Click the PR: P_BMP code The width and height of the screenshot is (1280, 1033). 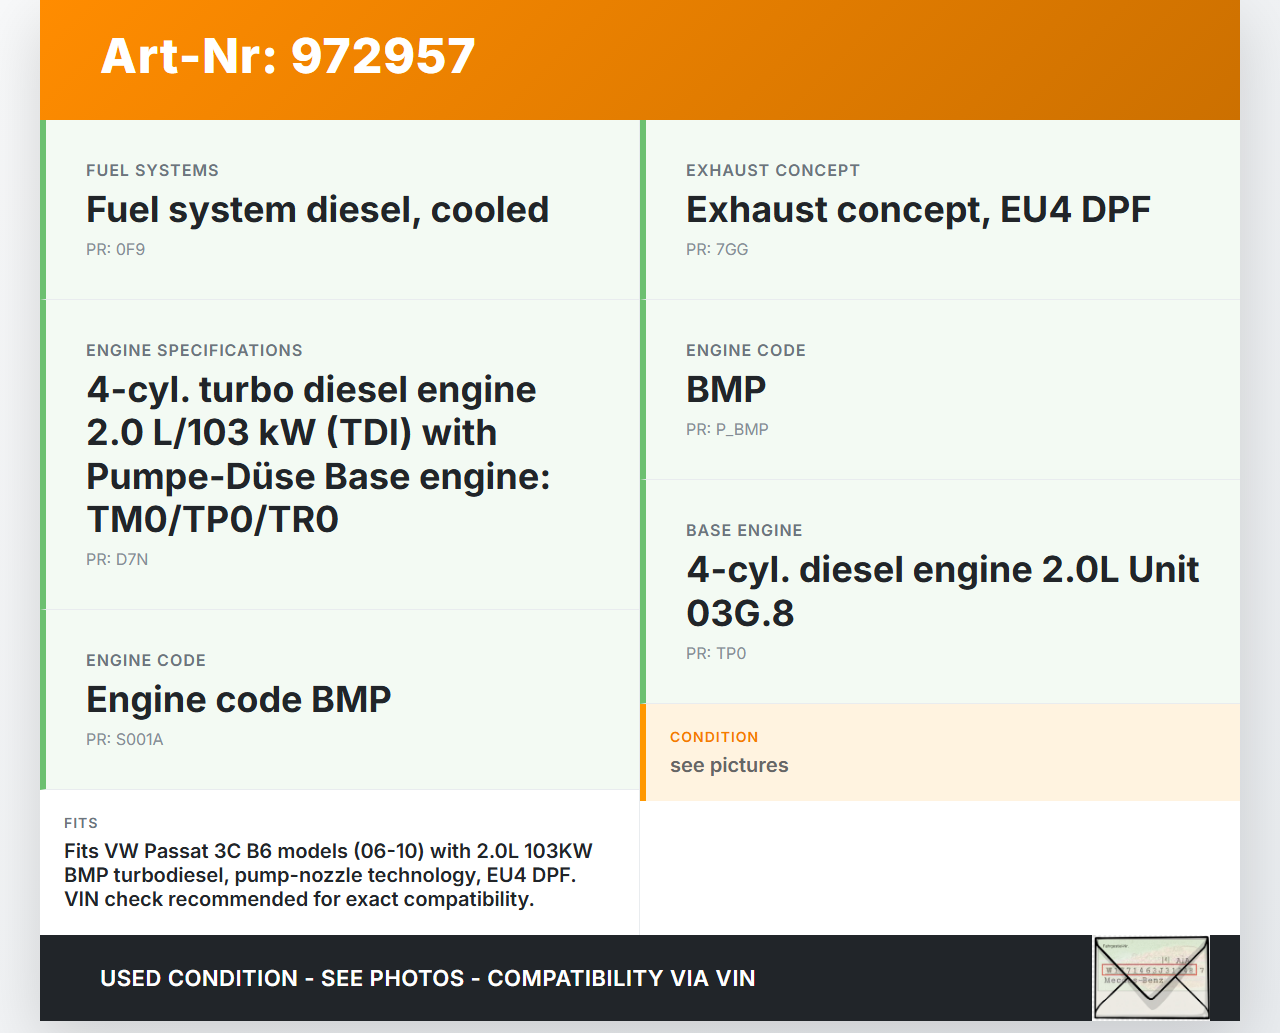coord(727,430)
